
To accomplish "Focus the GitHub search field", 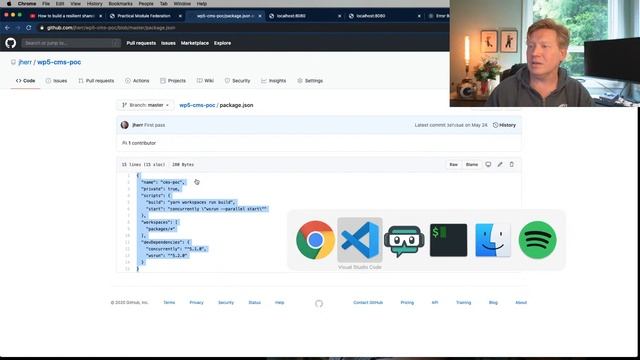I will [71, 43].
